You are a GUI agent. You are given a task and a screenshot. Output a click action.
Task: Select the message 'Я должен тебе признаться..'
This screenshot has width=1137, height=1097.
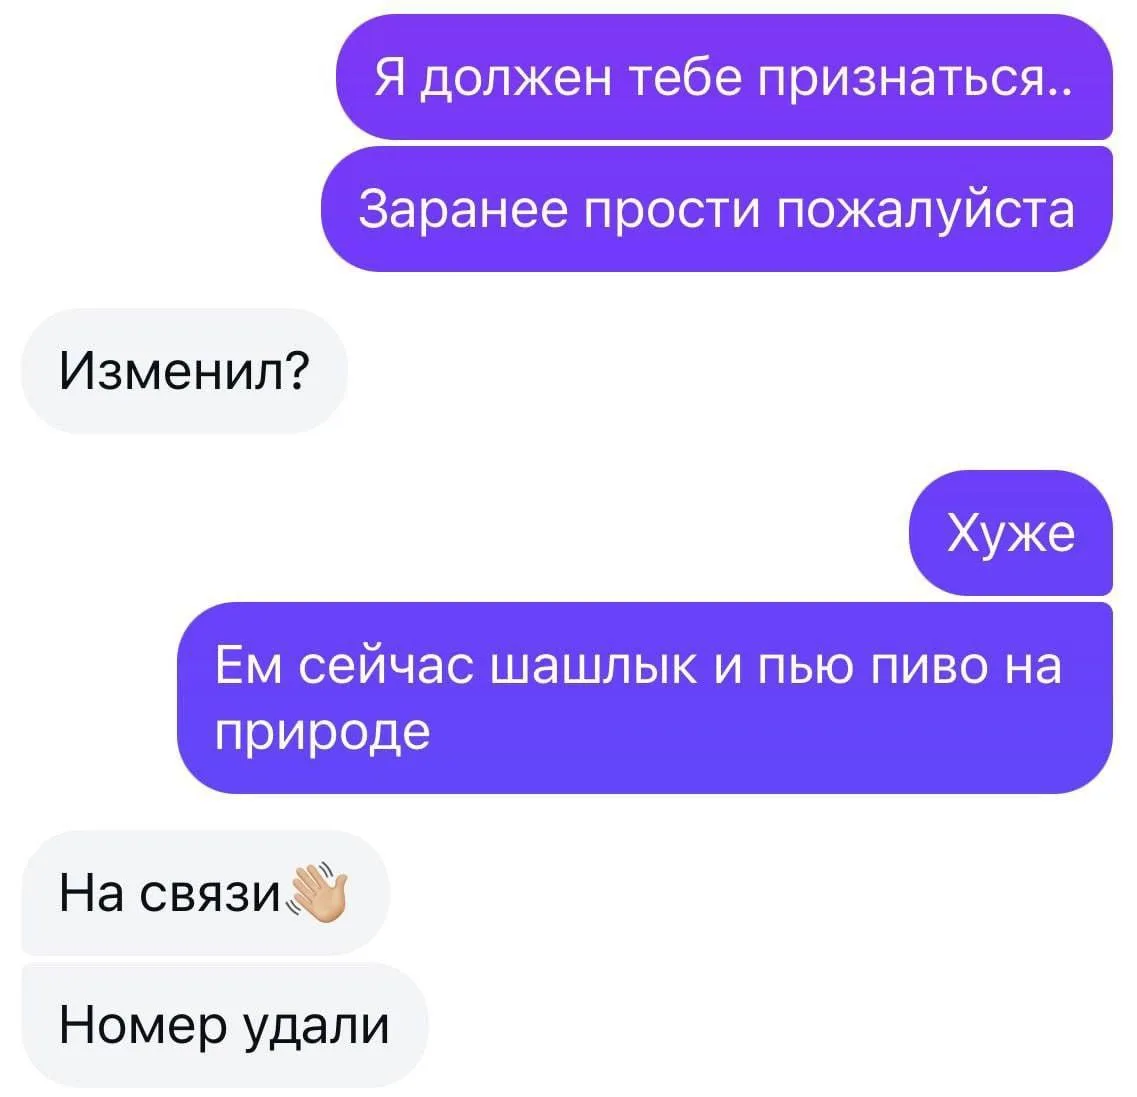tap(724, 77)
